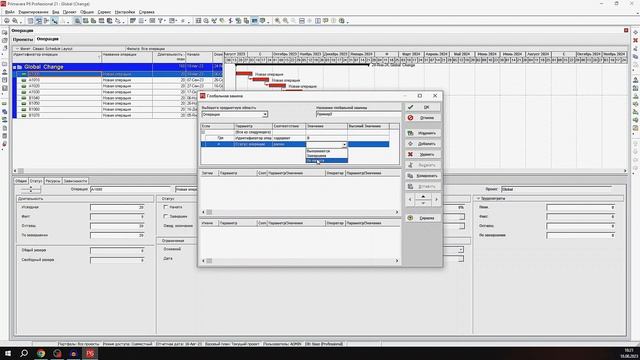This screenshot has width=640, height=360.
Task: Click the Удалить button with red cross
Action: click(x=423, y=154)
